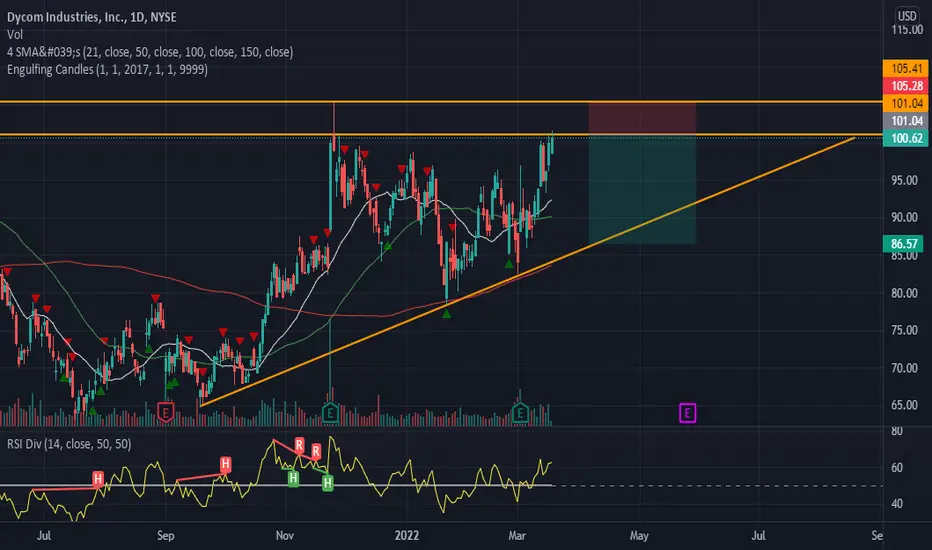Click the Nov label on the time axis

(285, 536)
